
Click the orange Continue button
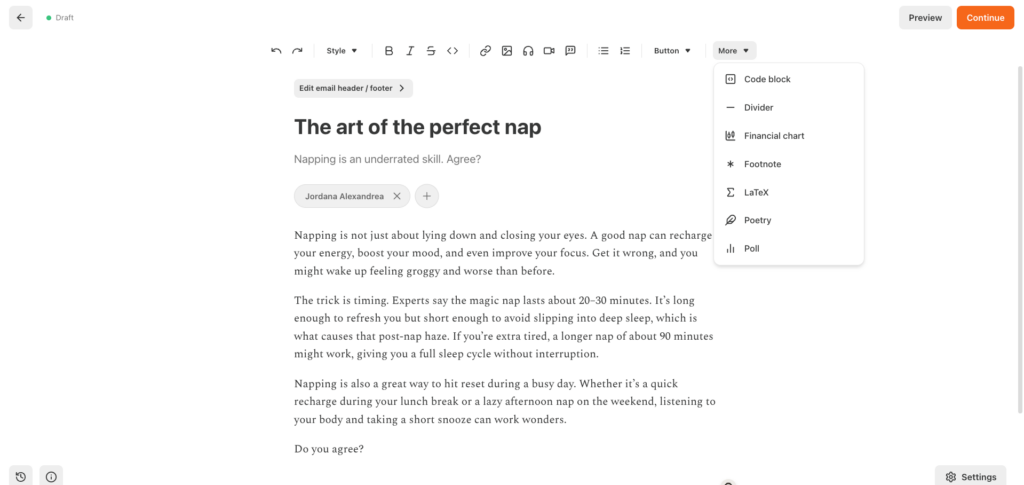tap(985, 18)
